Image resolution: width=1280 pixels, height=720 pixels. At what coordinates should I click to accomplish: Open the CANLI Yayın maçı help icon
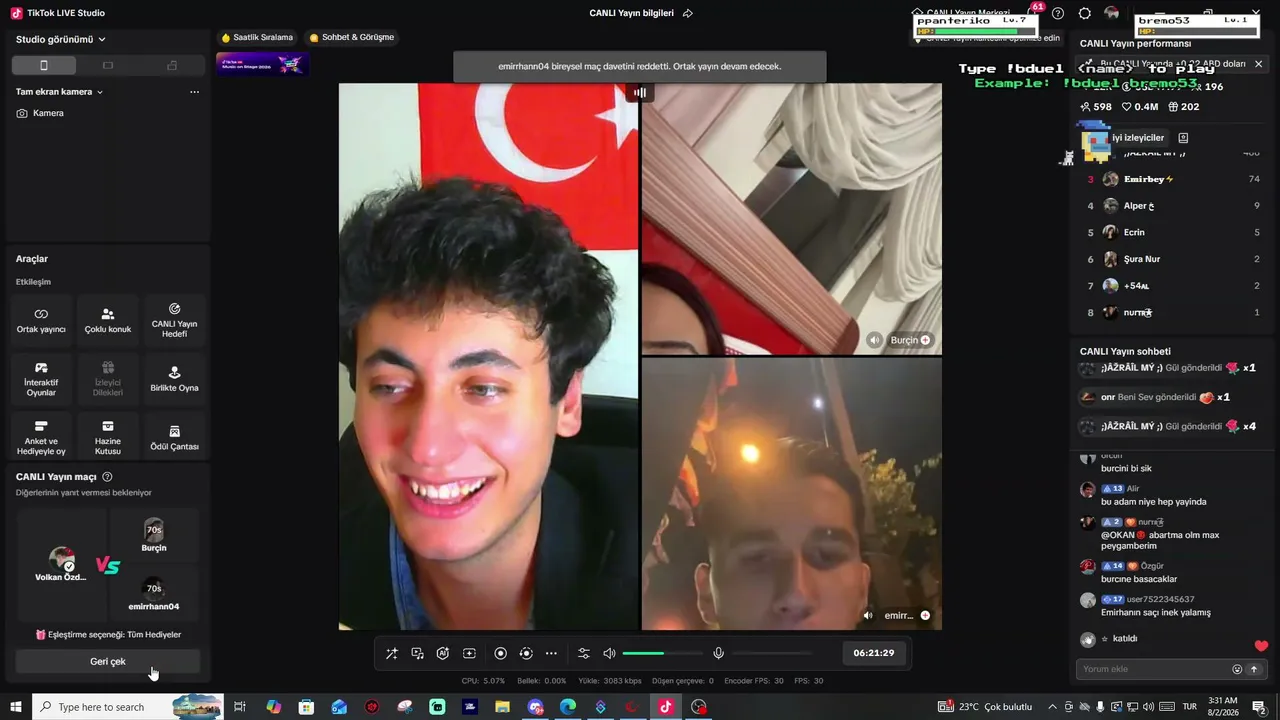pos(107,477)
